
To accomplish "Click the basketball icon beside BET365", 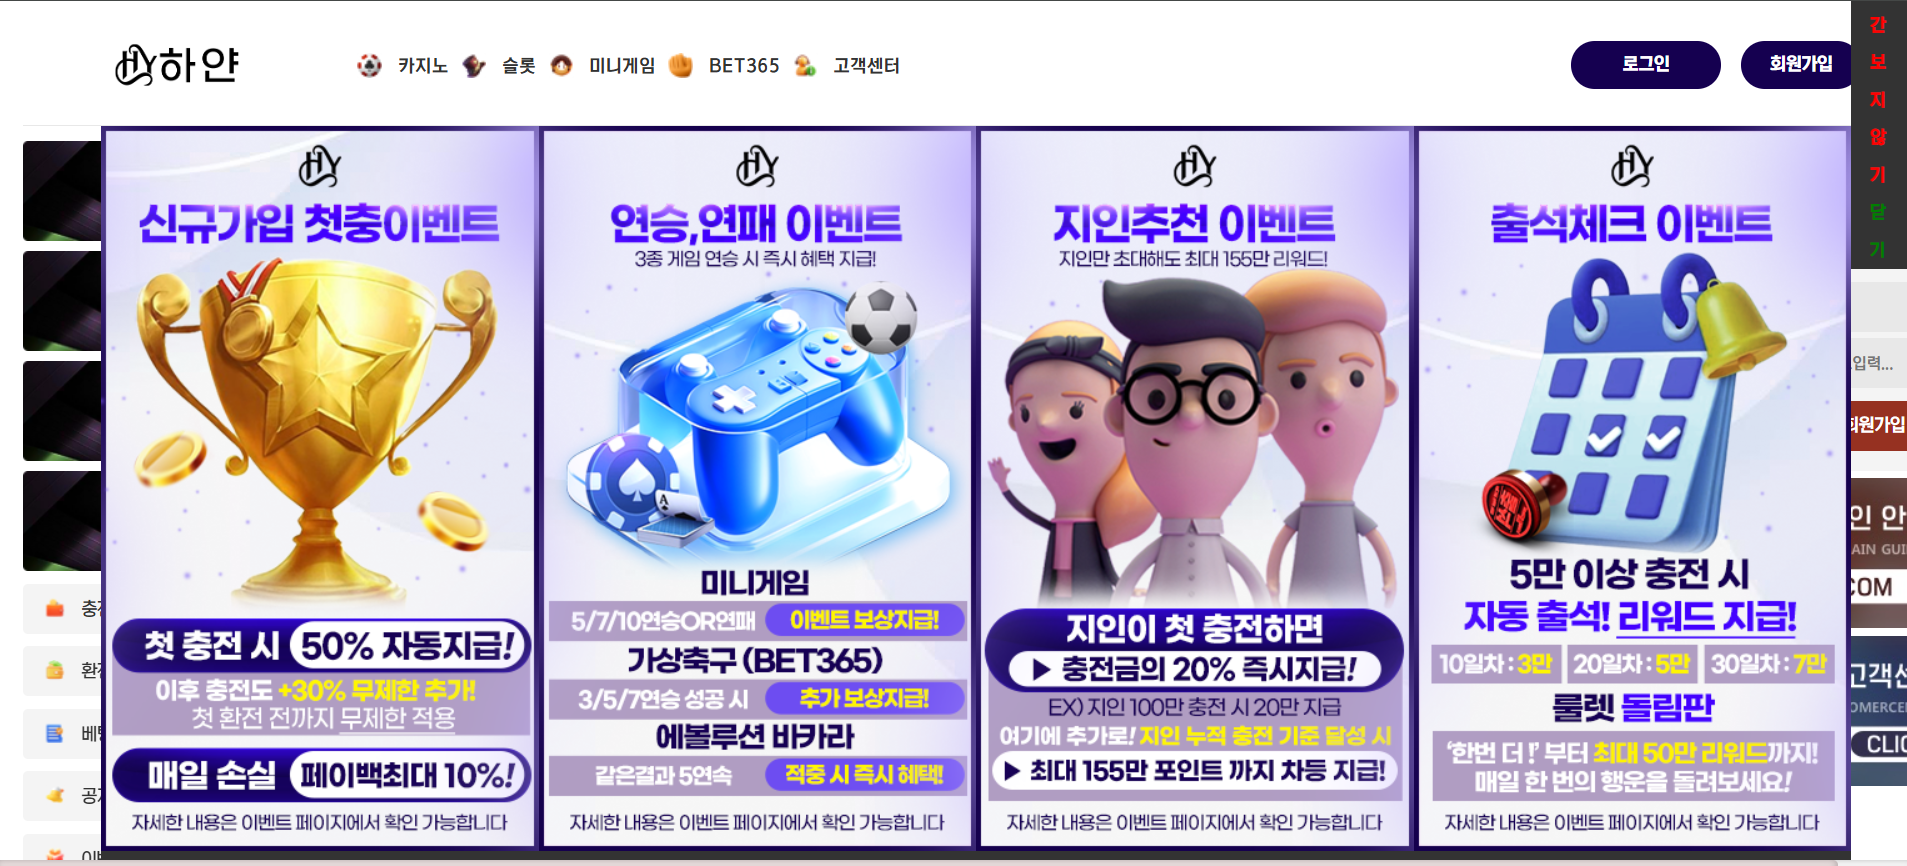I will (681, 66).
